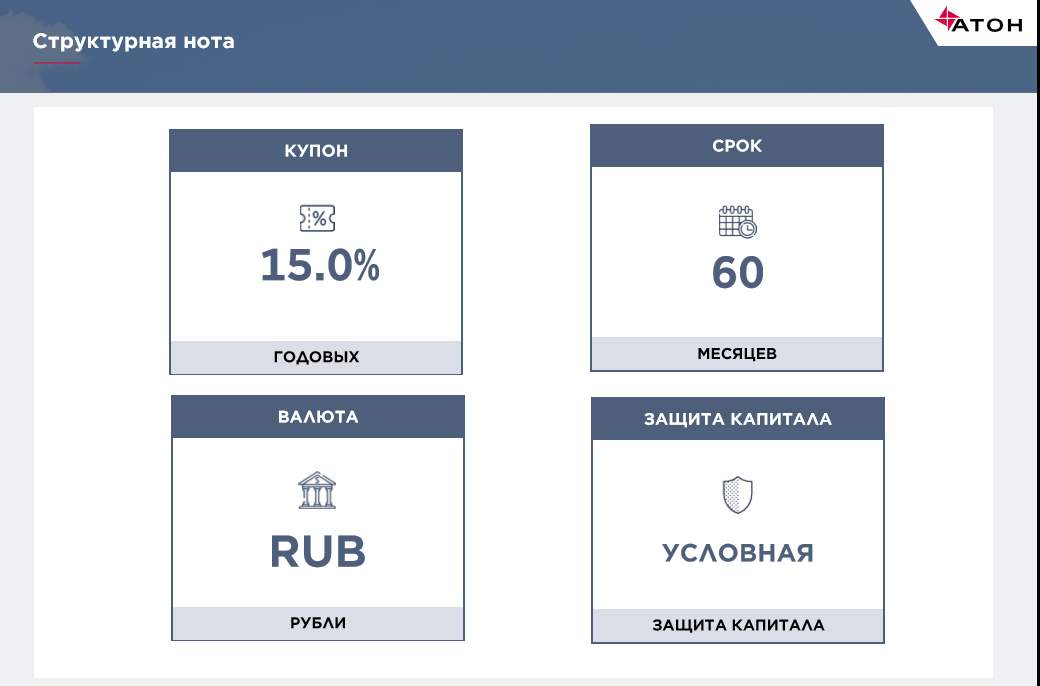Click the red underline beneath the title
This screenshot has width=1040, height=686.
[56, 63]
